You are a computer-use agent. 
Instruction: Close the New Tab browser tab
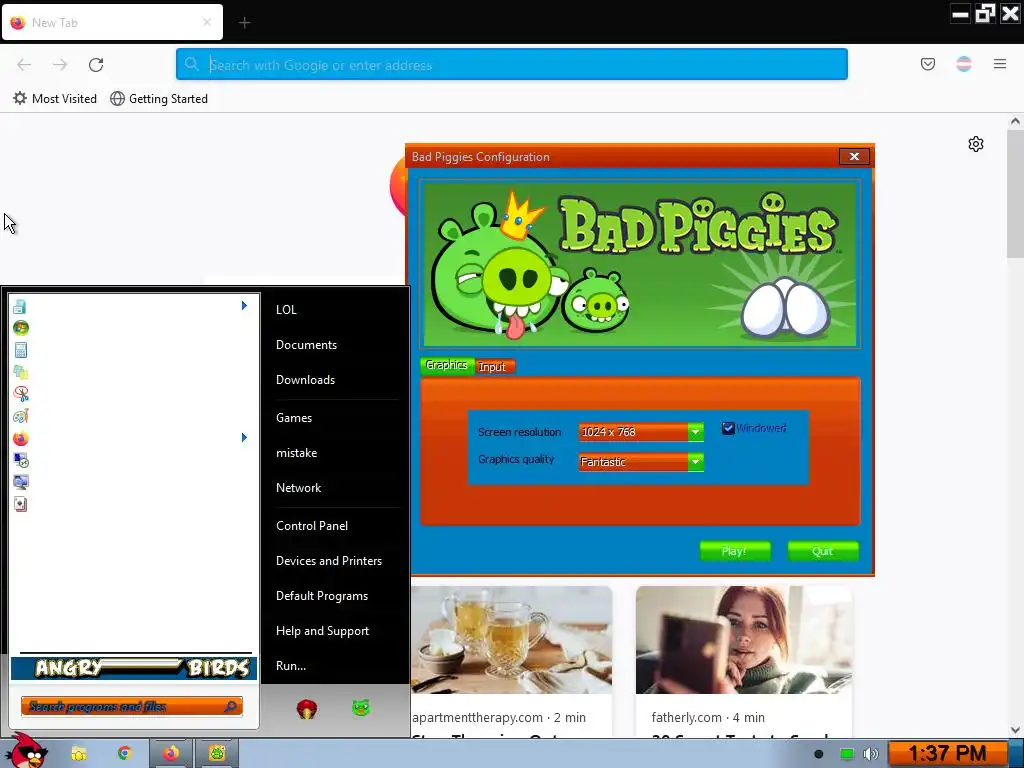(x=207, y=22)
